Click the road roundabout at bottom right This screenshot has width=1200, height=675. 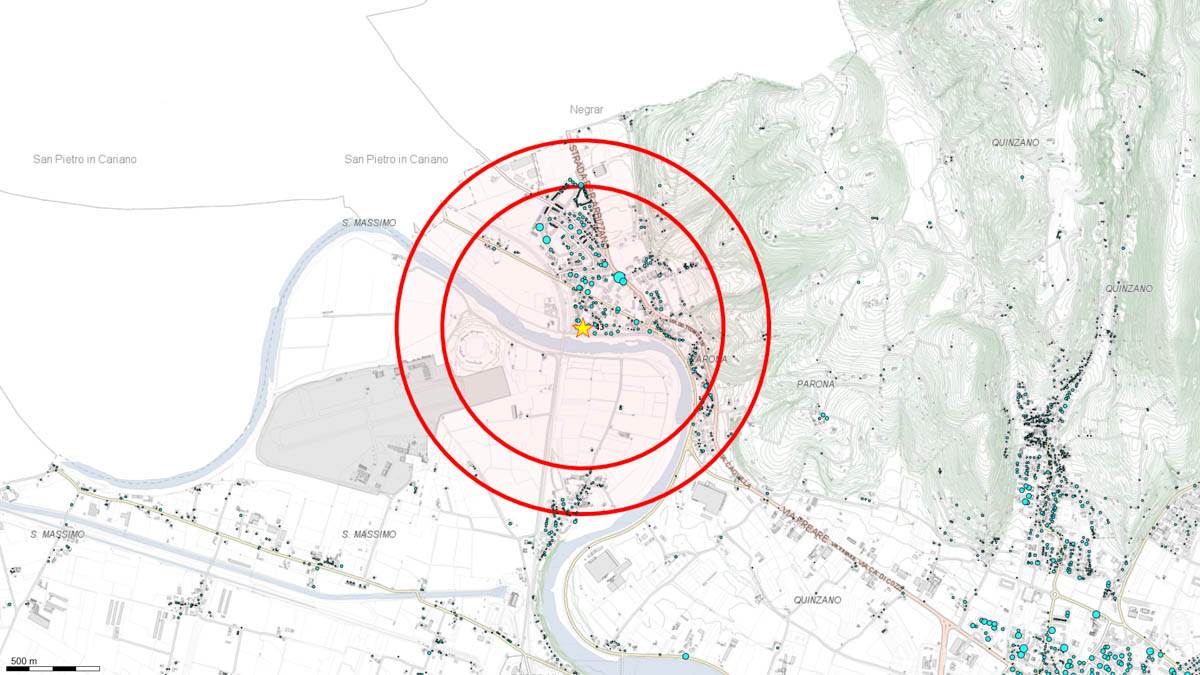coord(946,630)
